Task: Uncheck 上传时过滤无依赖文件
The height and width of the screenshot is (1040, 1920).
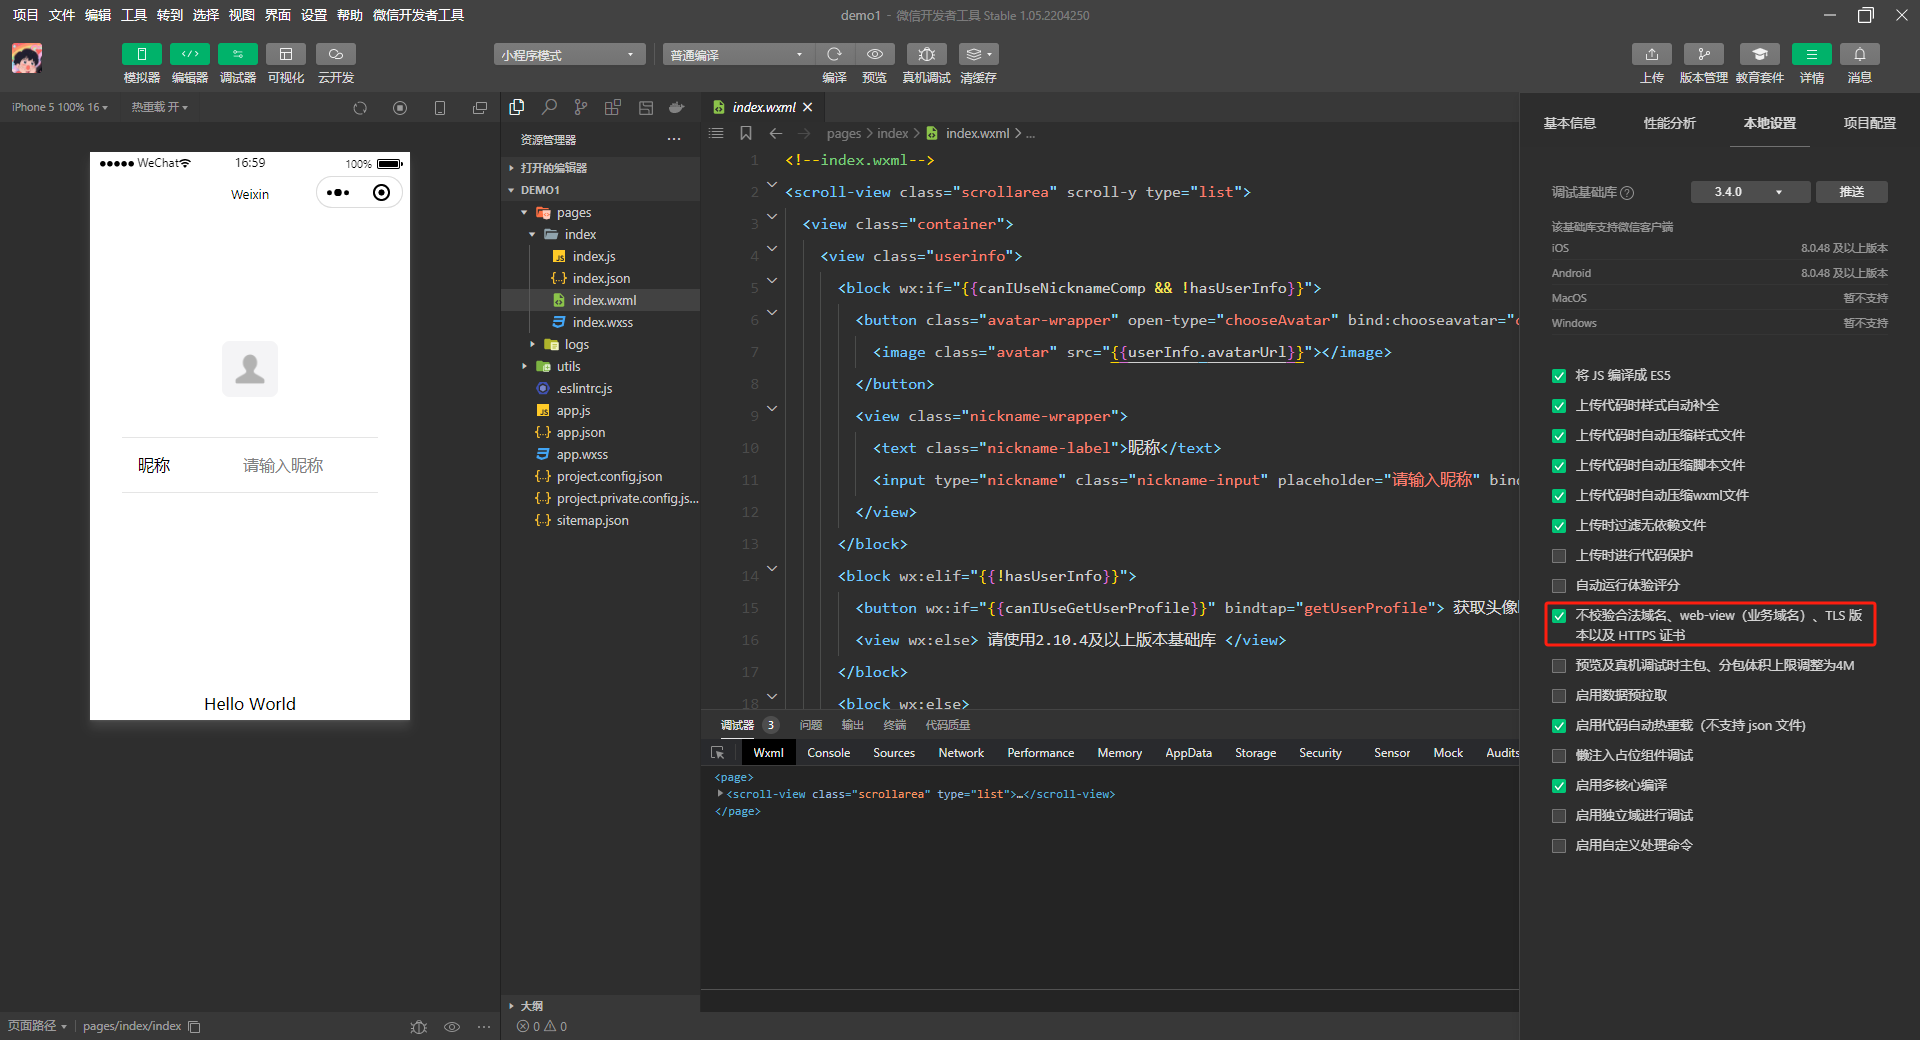Action: tap(1558, 526)
